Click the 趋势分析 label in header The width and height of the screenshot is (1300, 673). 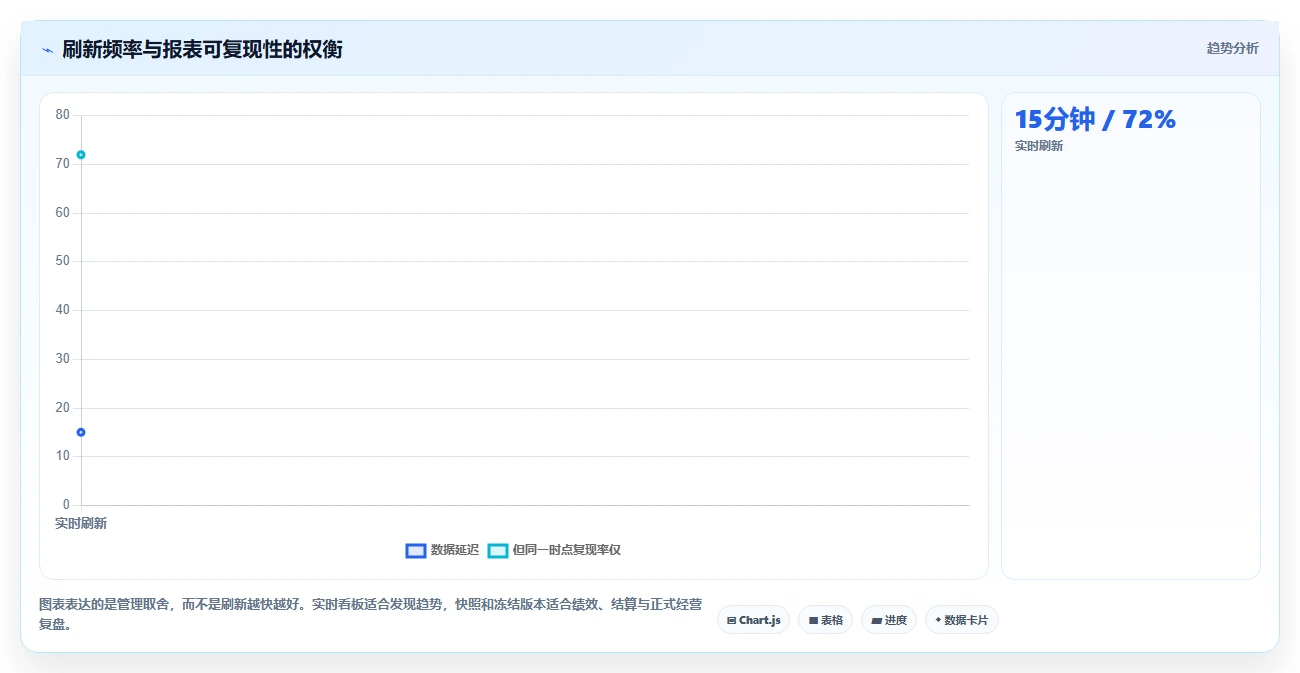point(1232,48)
